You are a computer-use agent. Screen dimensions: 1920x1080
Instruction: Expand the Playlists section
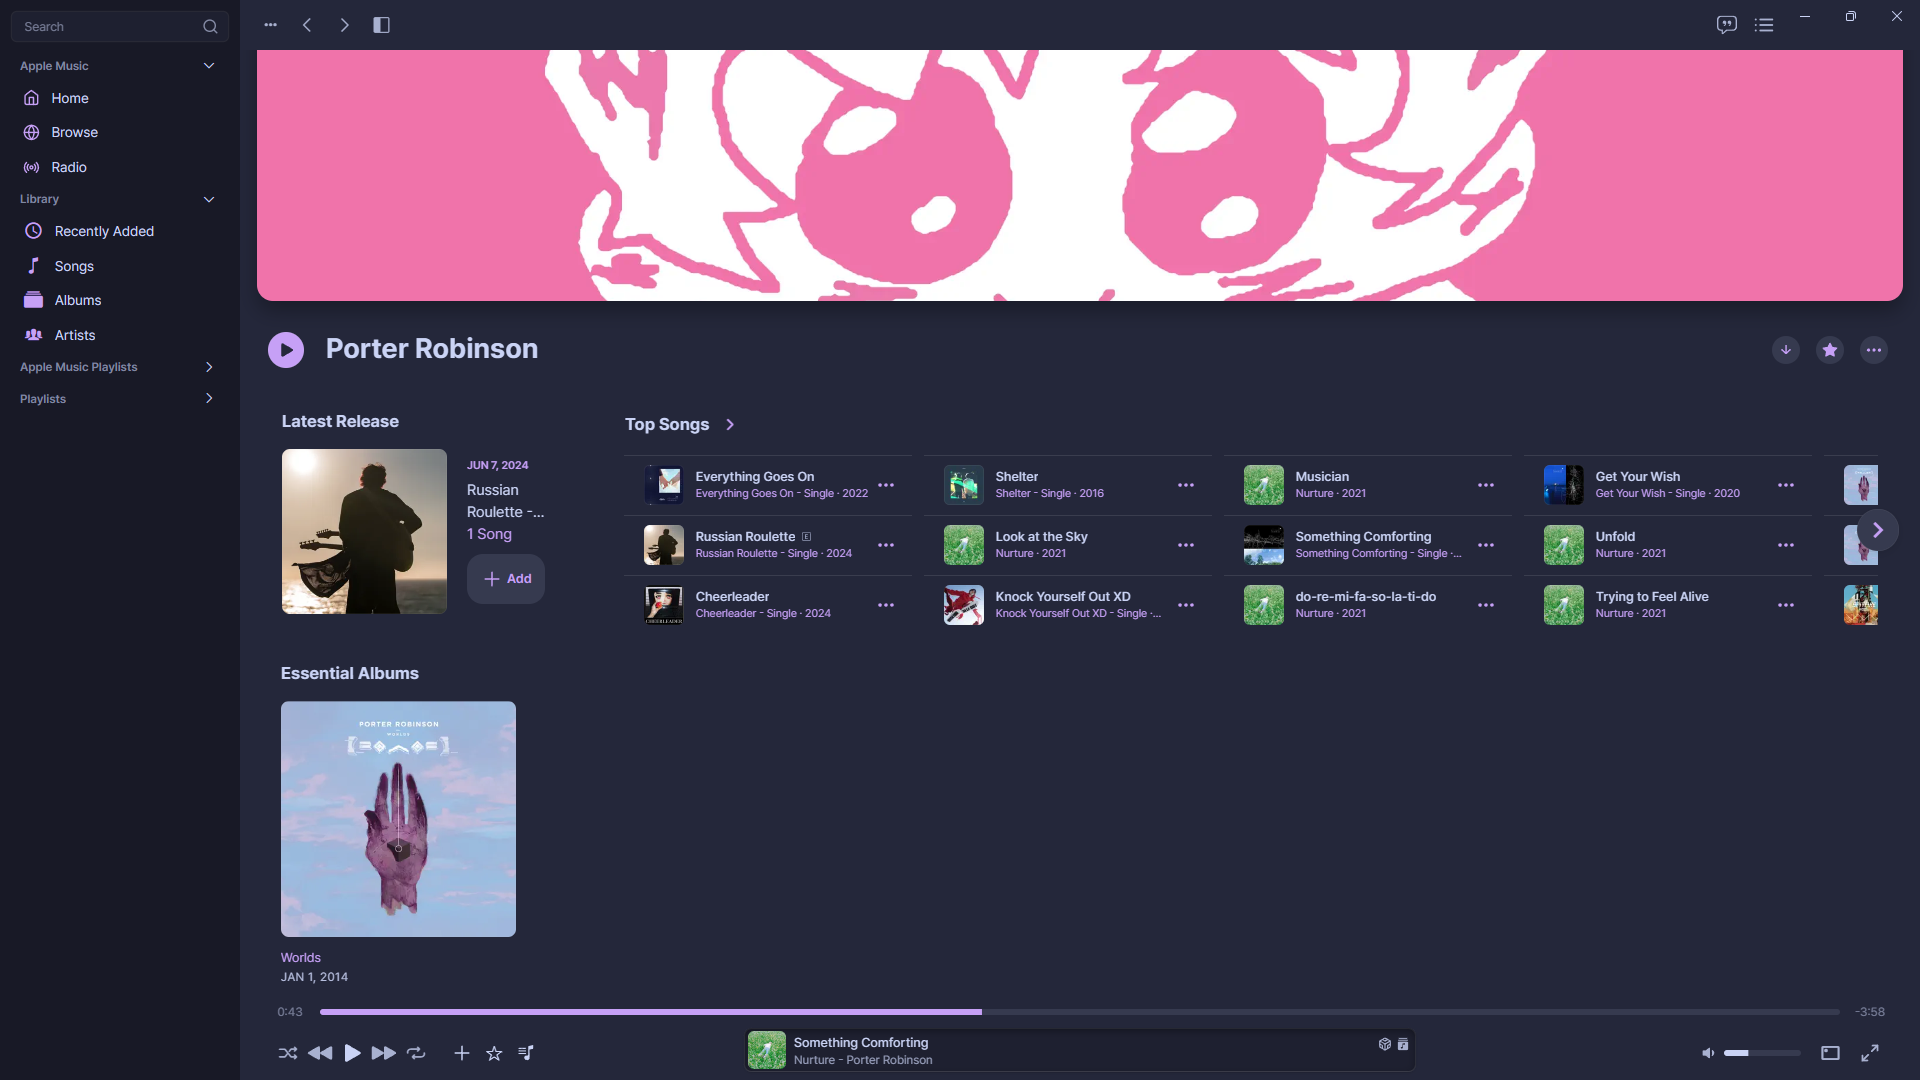tap(209, 398)
